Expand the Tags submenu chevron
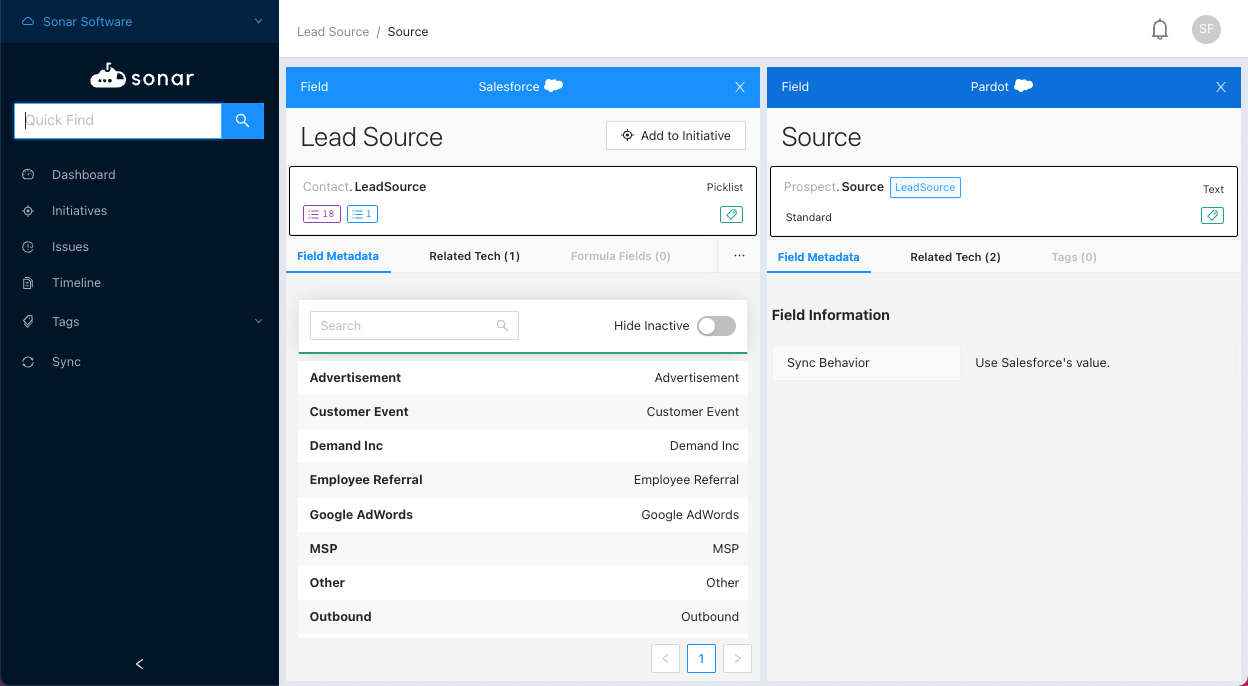Screen dimensions: 1248x686 (258, 321)
